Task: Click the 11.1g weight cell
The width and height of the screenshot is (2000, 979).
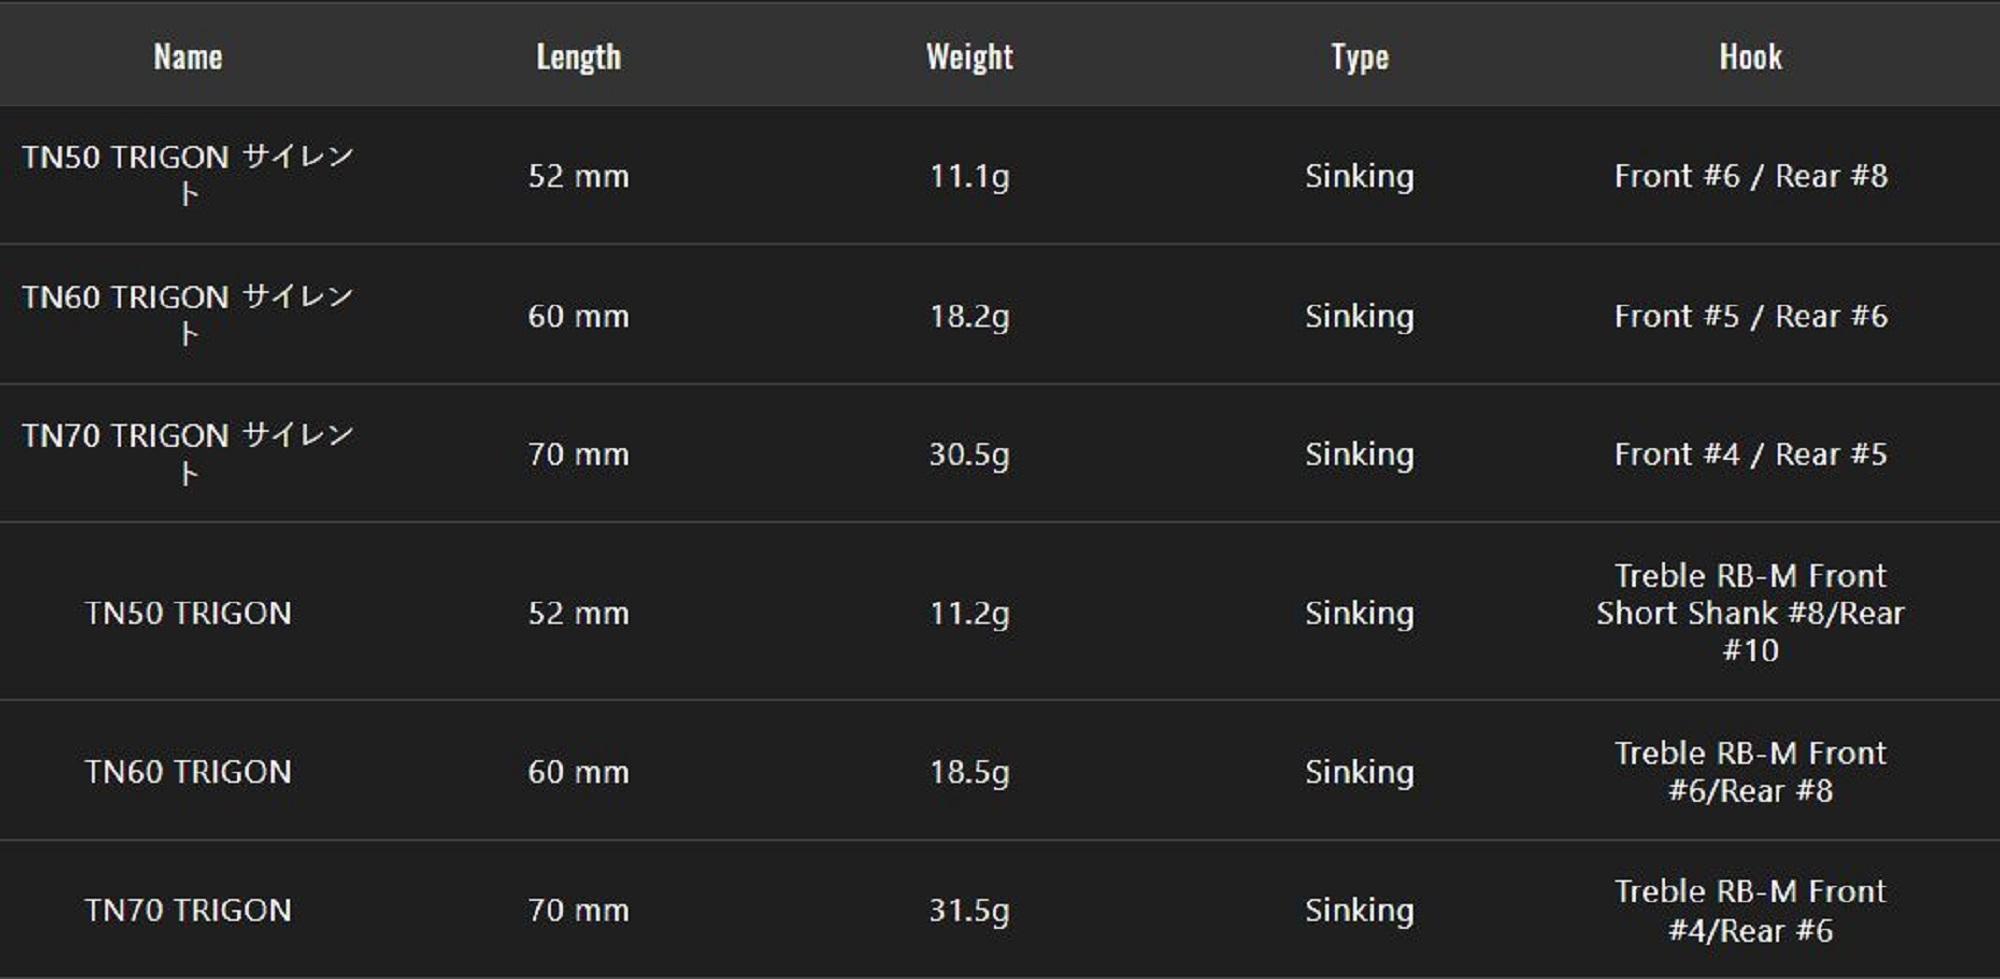Action: click(969, 176)
